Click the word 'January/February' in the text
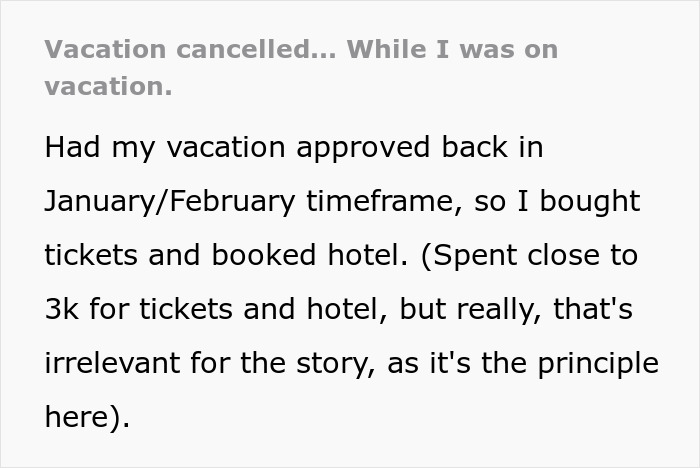 coord(170,201)
